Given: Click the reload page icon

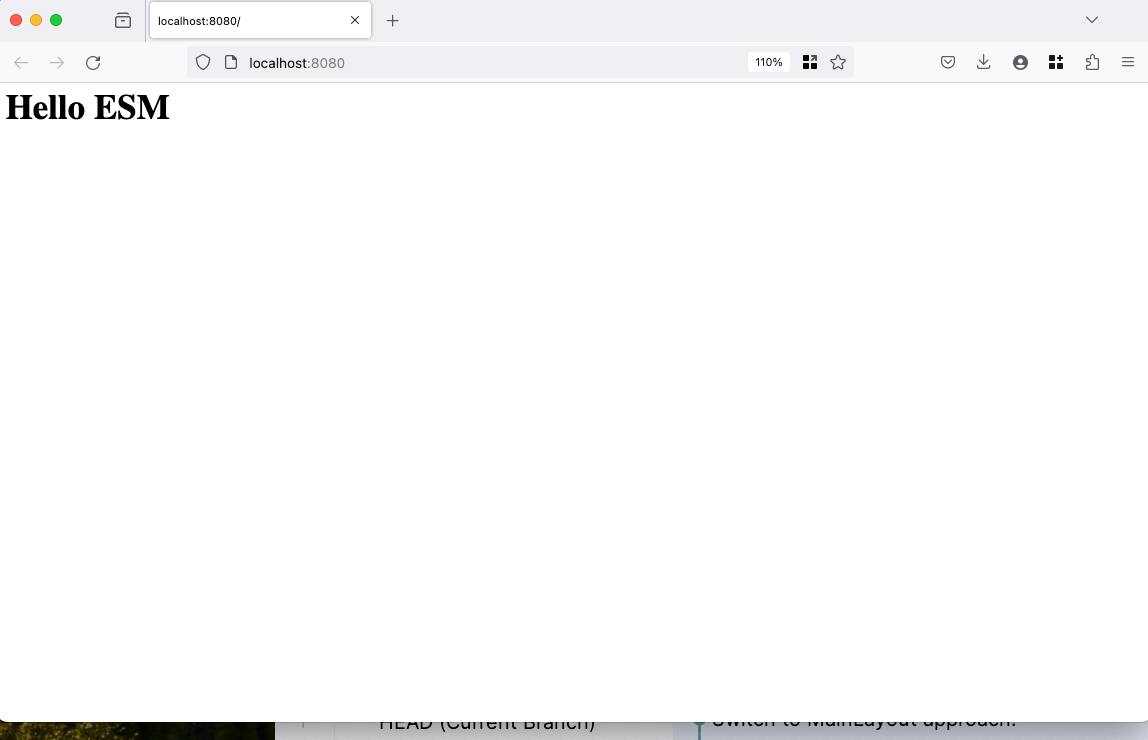Looking at the screenshot, I should [x=93, y=62].
